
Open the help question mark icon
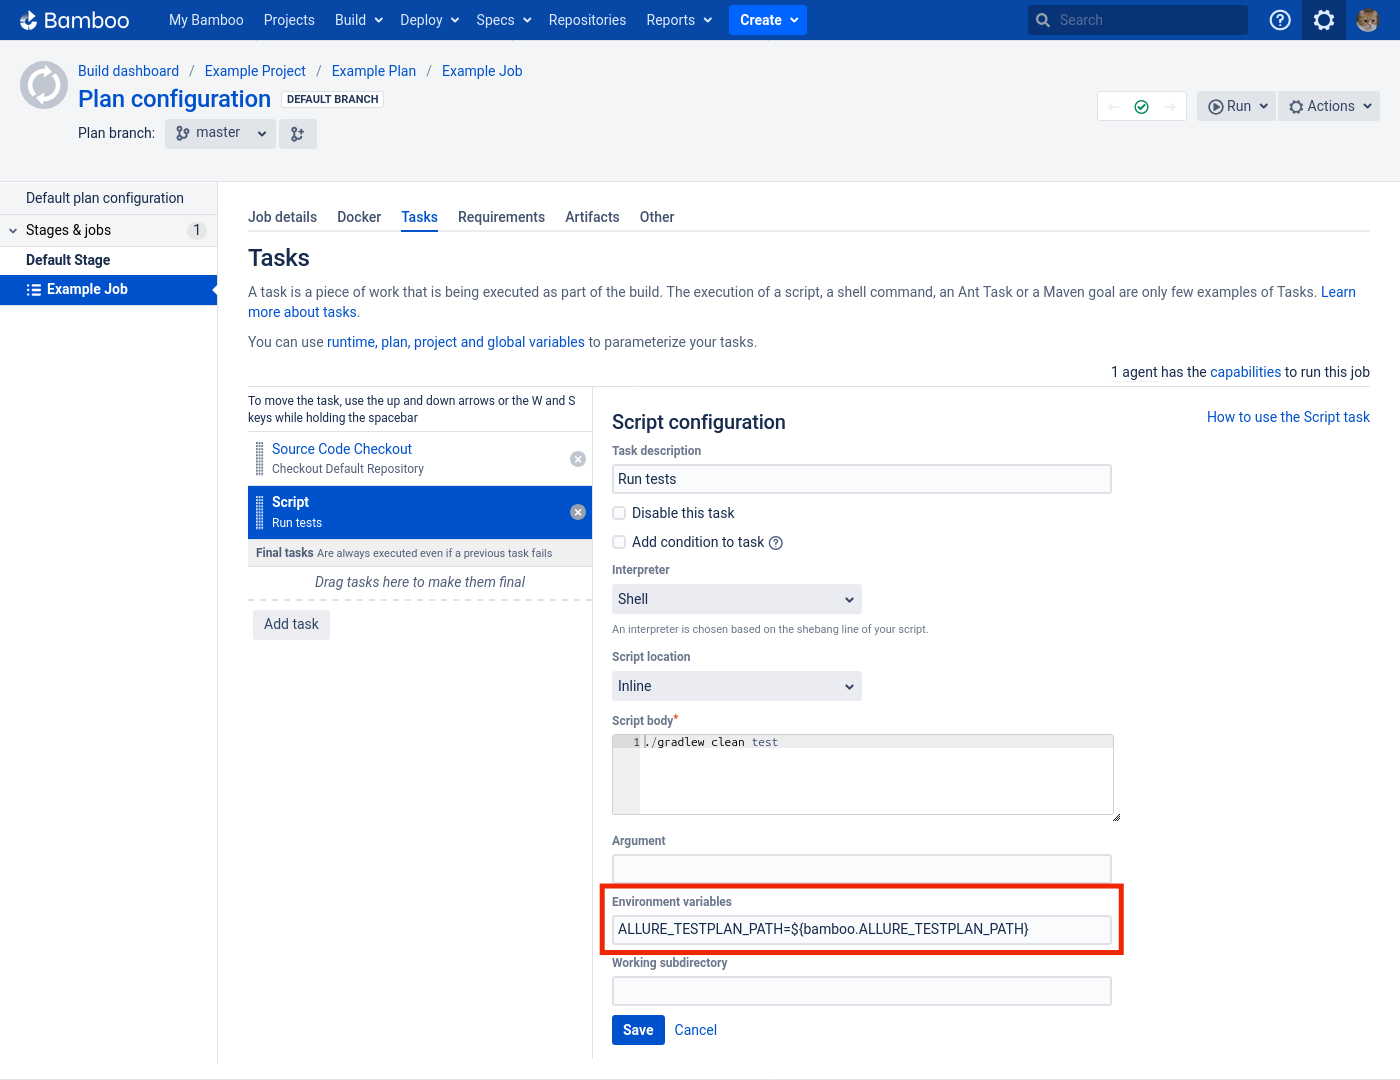click(1280, 19)
